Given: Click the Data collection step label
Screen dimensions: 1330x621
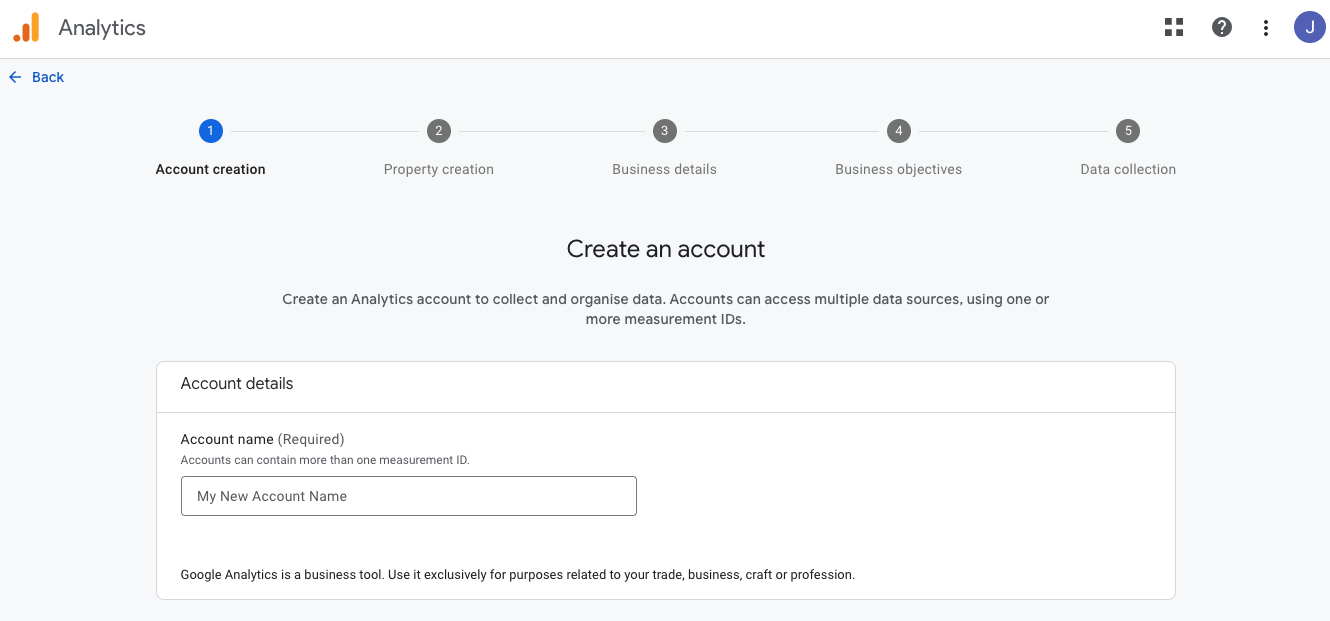Looking at the screenshot, I should pyautogui.click(x=1128, y=169).
